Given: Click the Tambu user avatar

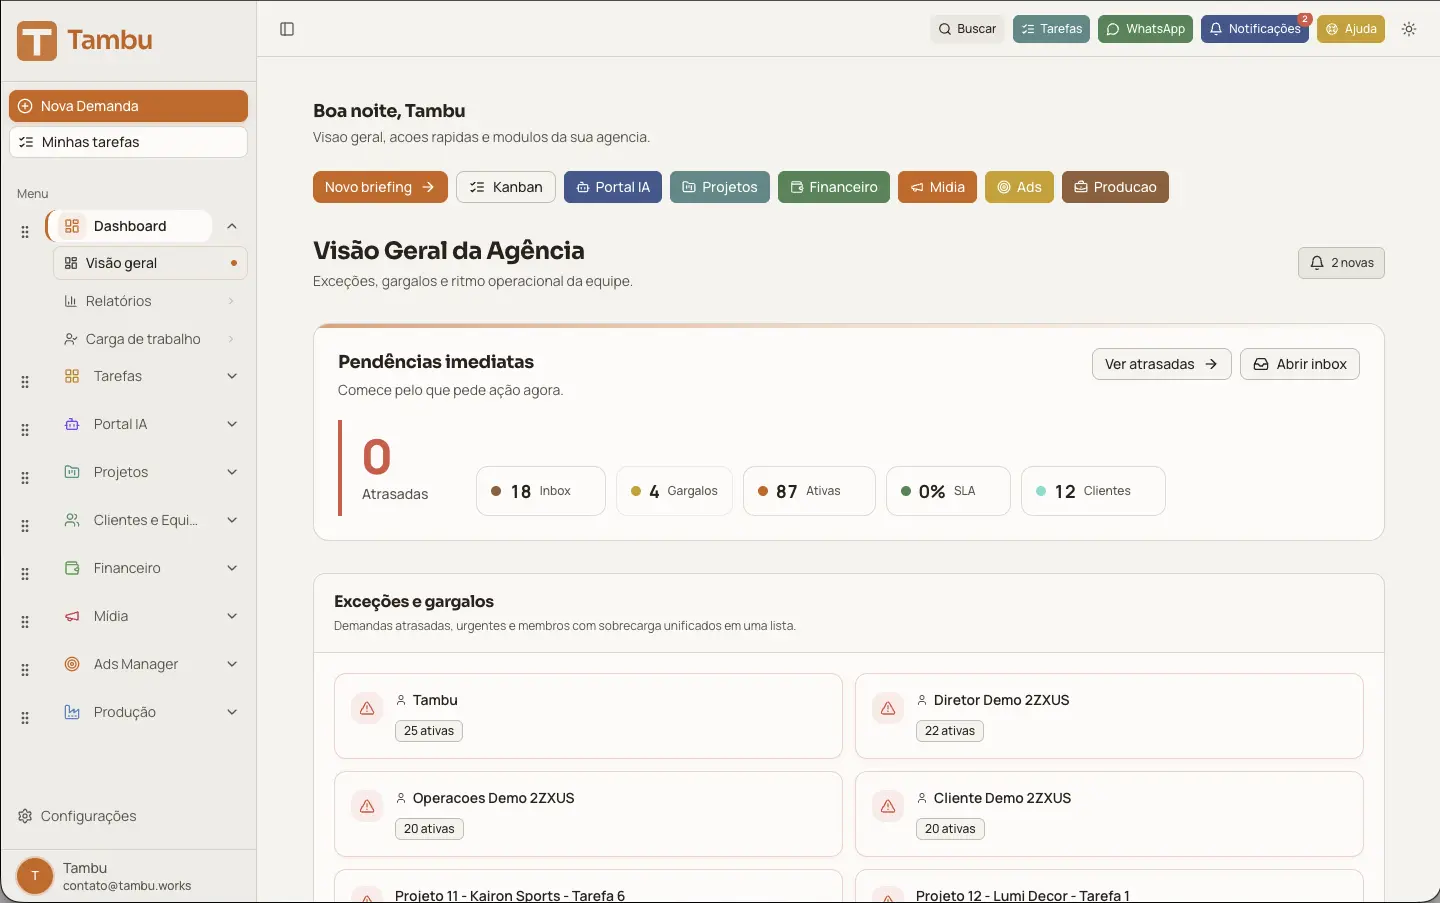Looking at the screenshot, I should [x=35, y=876].
